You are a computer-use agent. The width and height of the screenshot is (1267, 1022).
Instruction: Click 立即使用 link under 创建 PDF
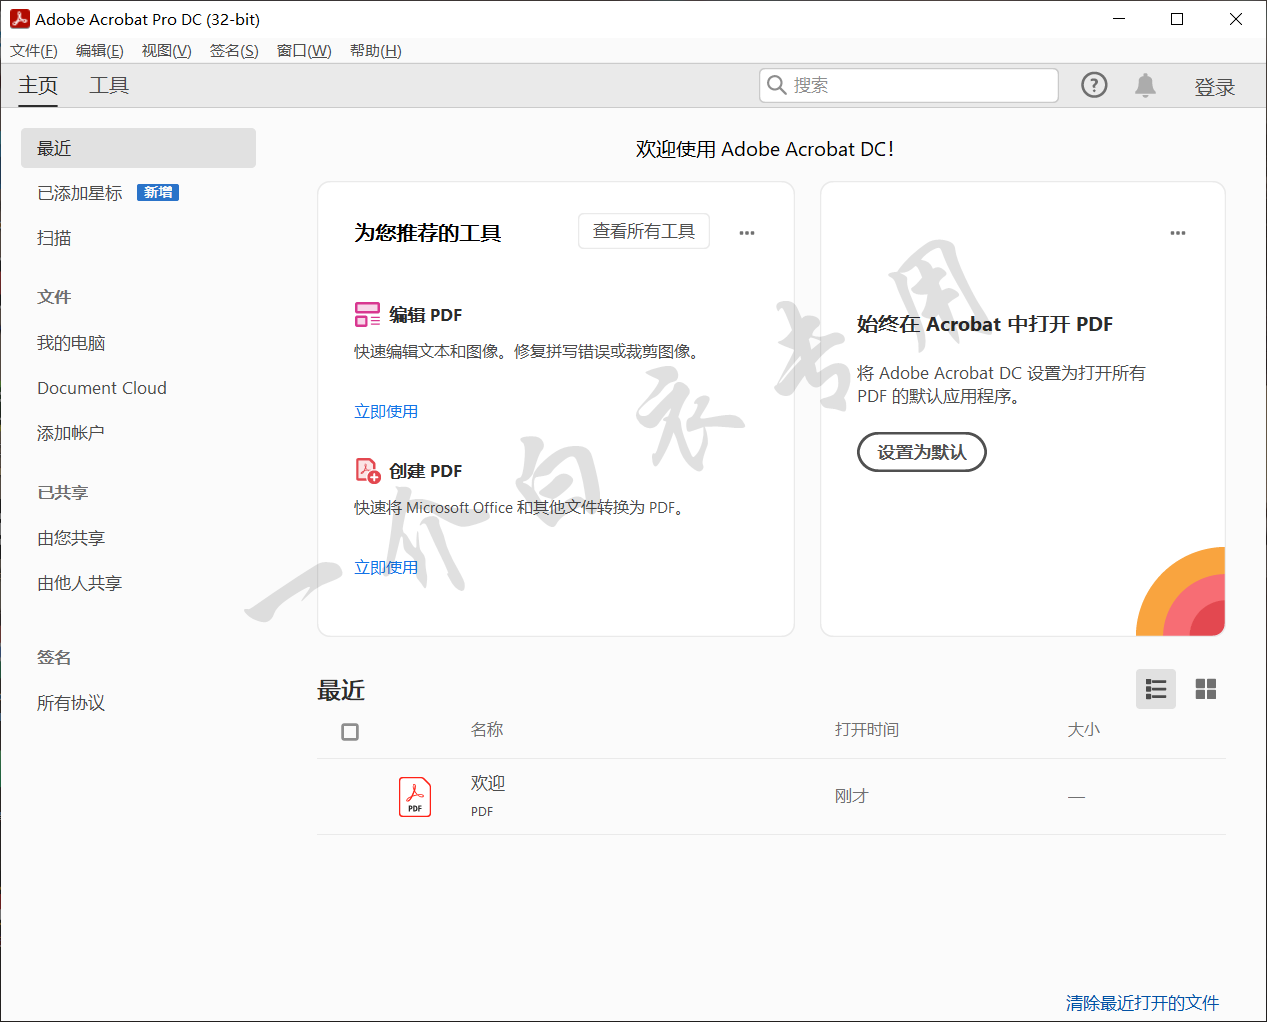[386, 567]
